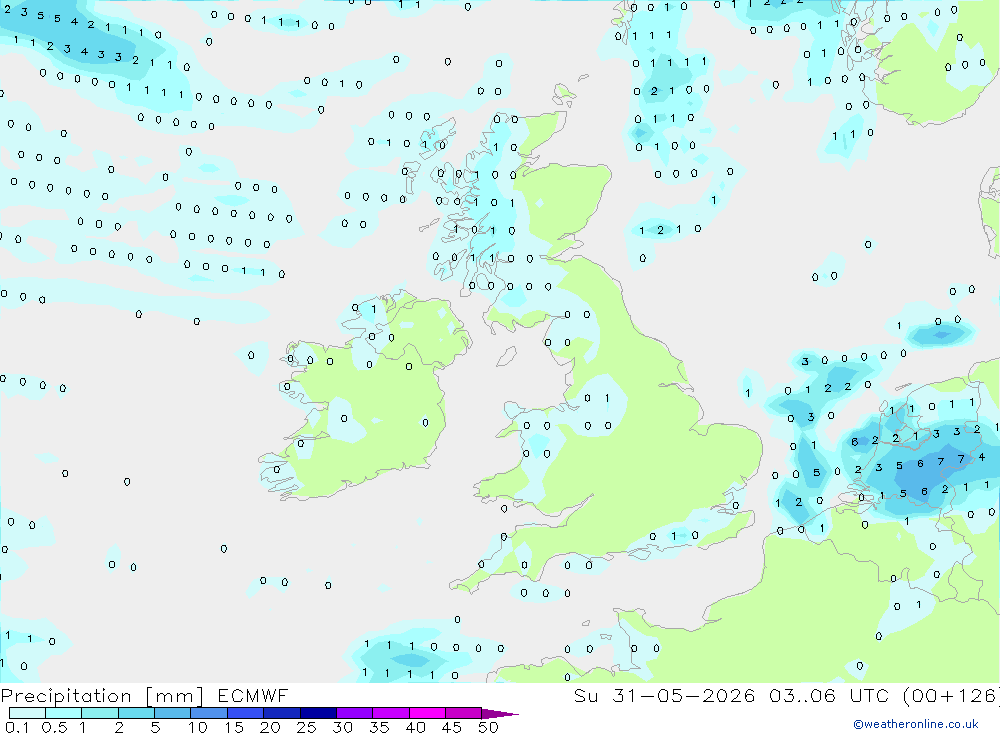Image resolution: width=1000 pixels, height=733 pixels.
Task: Click the 20–25 mm legend color swatch
Action: 282,713
